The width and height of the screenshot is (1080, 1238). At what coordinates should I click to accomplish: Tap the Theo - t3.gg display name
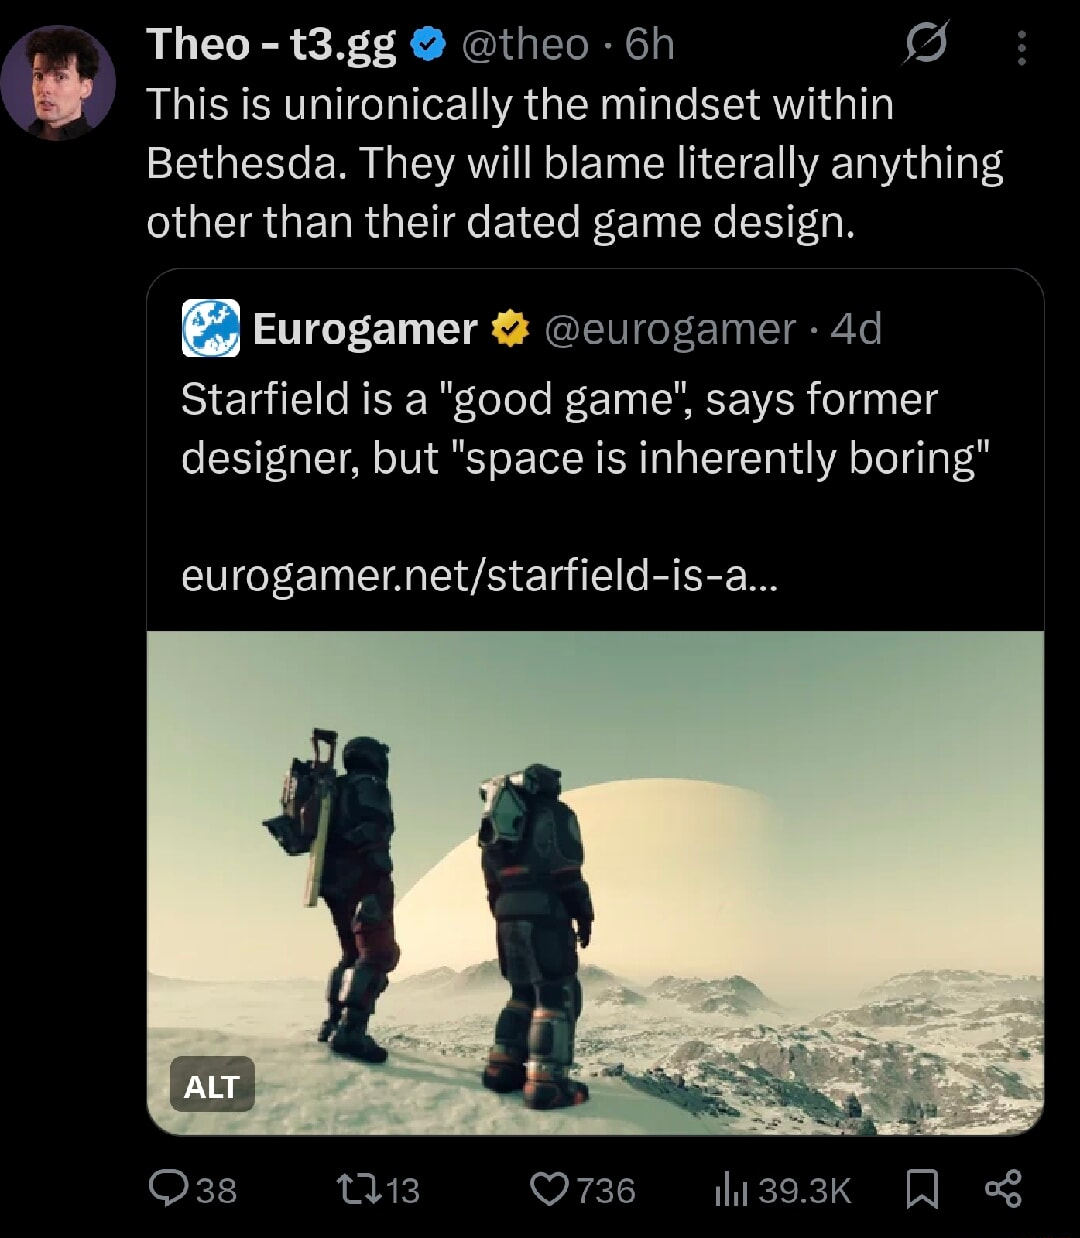[272, 47]
